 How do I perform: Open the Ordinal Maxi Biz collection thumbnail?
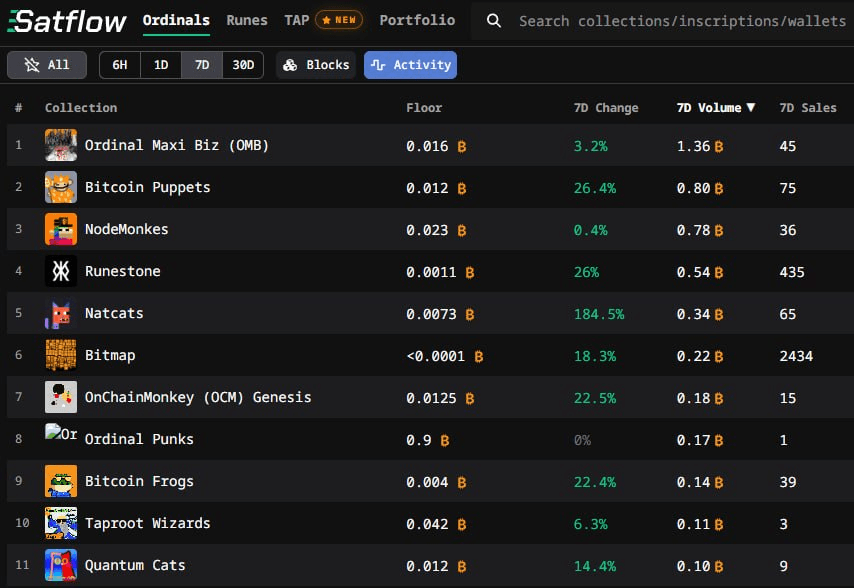(x=61, y=146)
